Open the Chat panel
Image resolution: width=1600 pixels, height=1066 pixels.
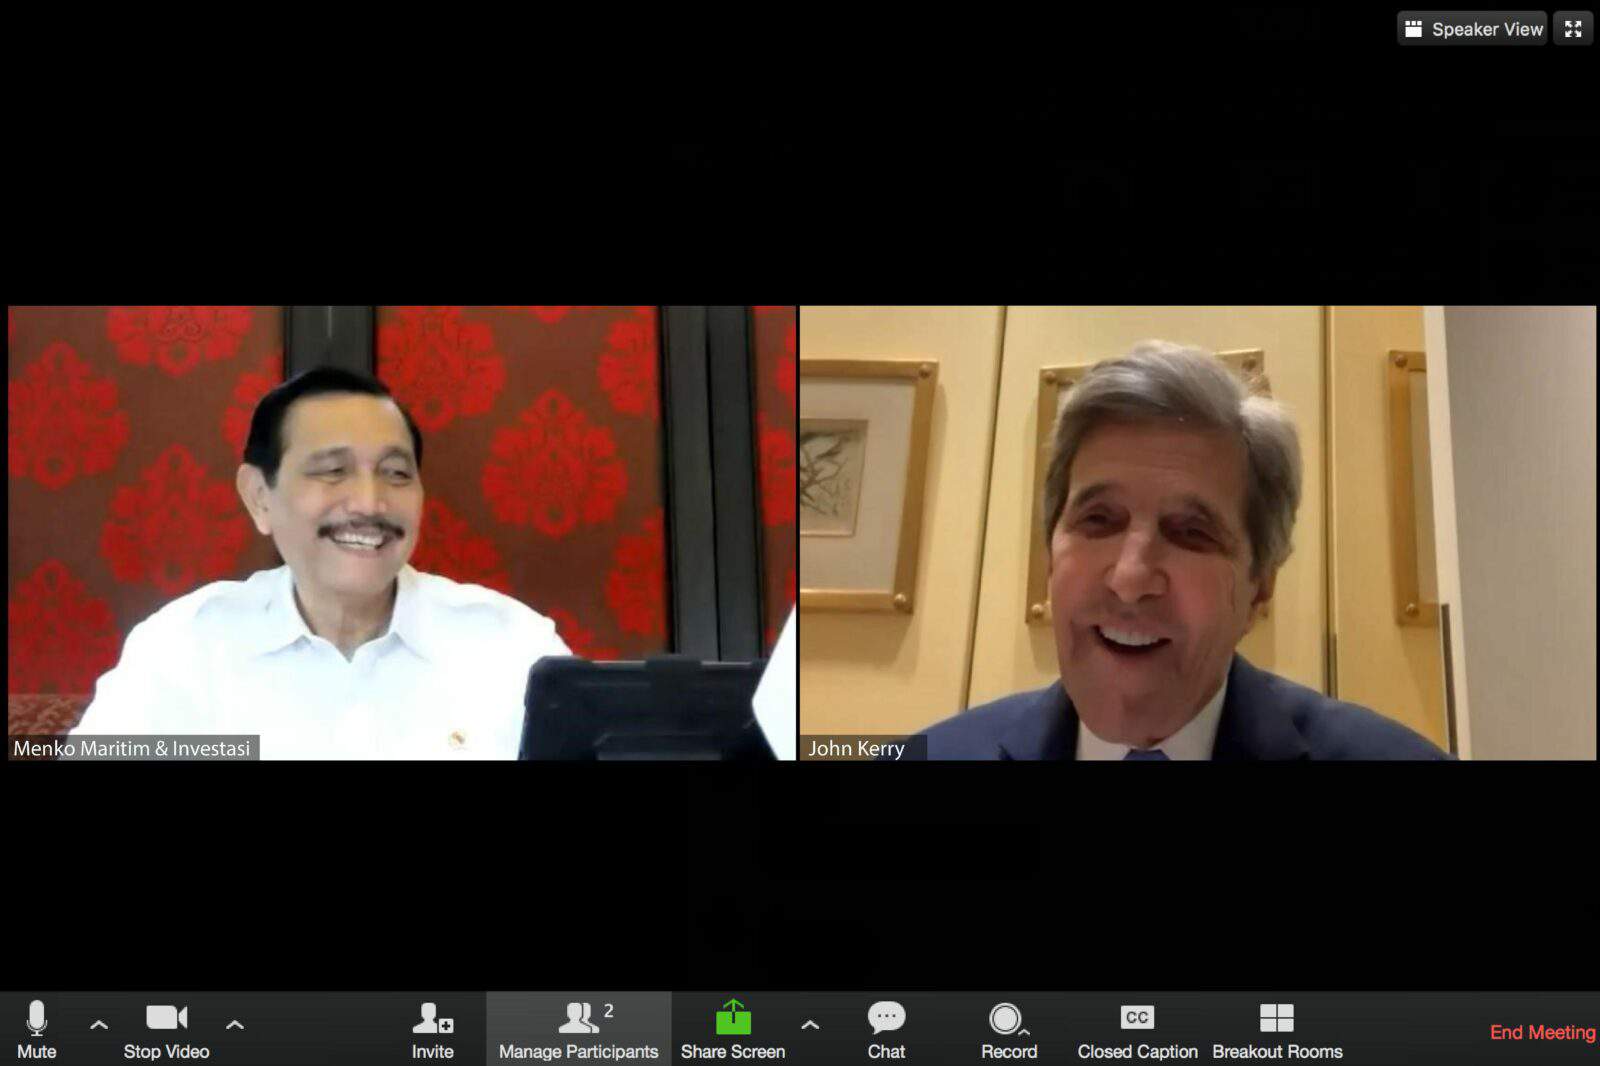pyautogui.click(x=886, y=1030)
